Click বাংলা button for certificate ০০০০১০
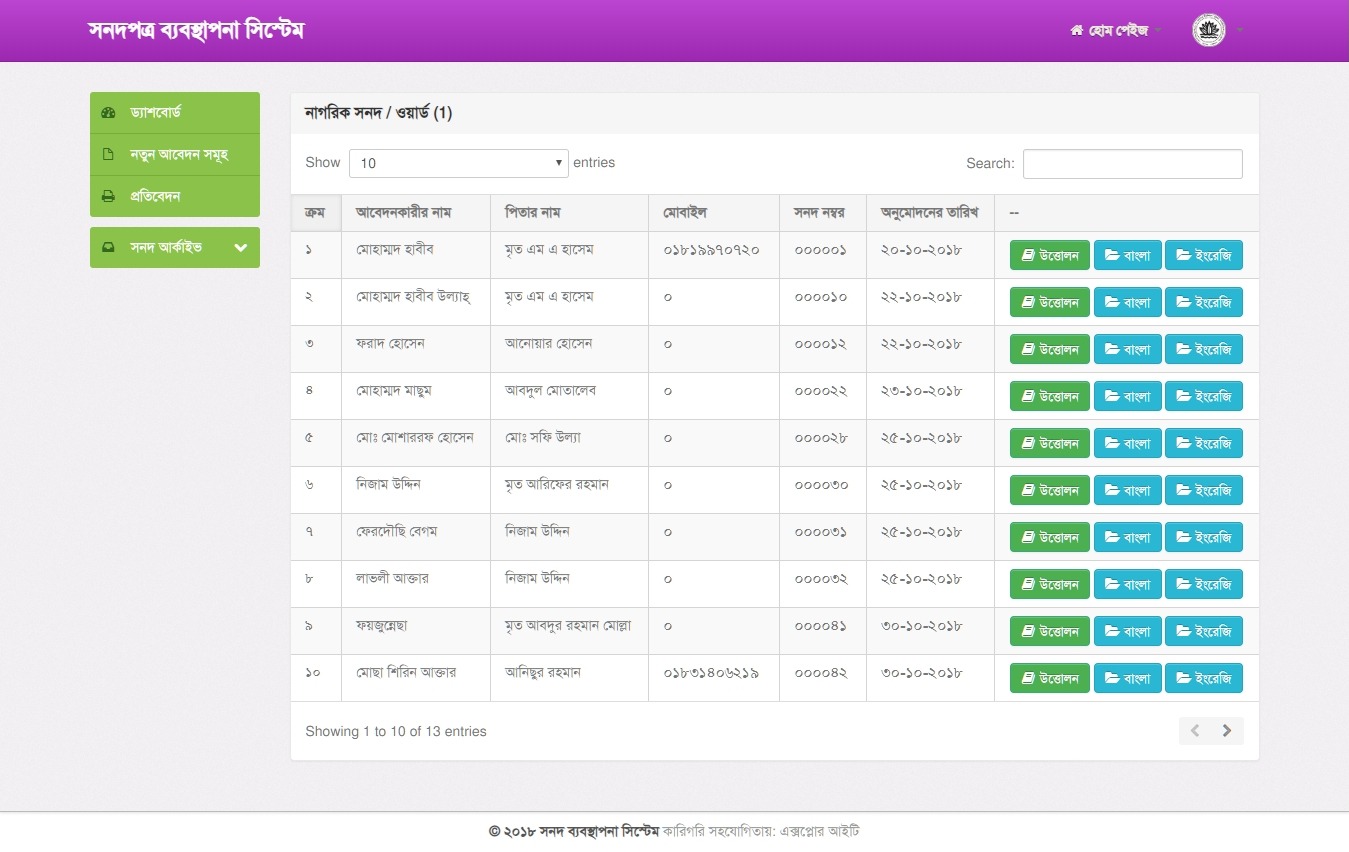Screen dimensions: 1349x852 [1128, 302]
